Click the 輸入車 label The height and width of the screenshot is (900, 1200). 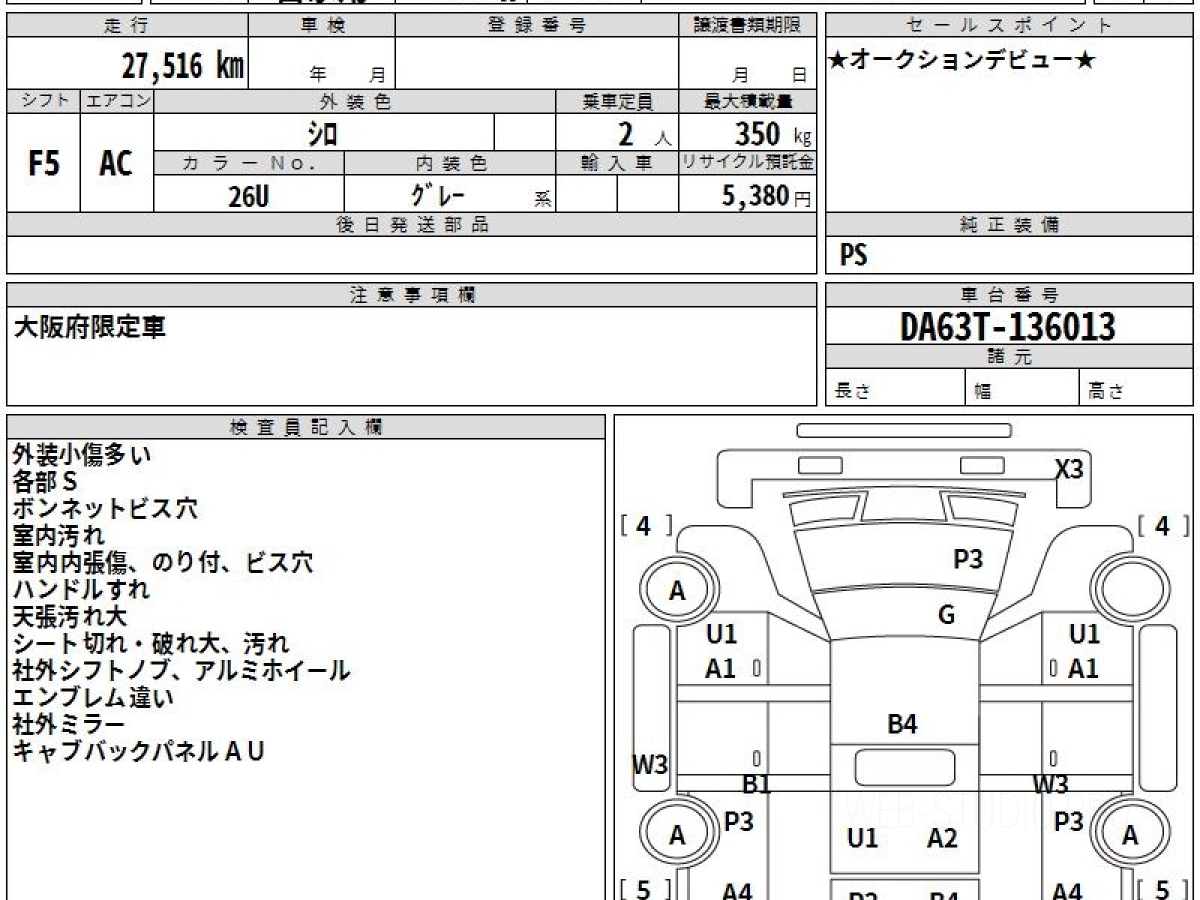(617, 163)
